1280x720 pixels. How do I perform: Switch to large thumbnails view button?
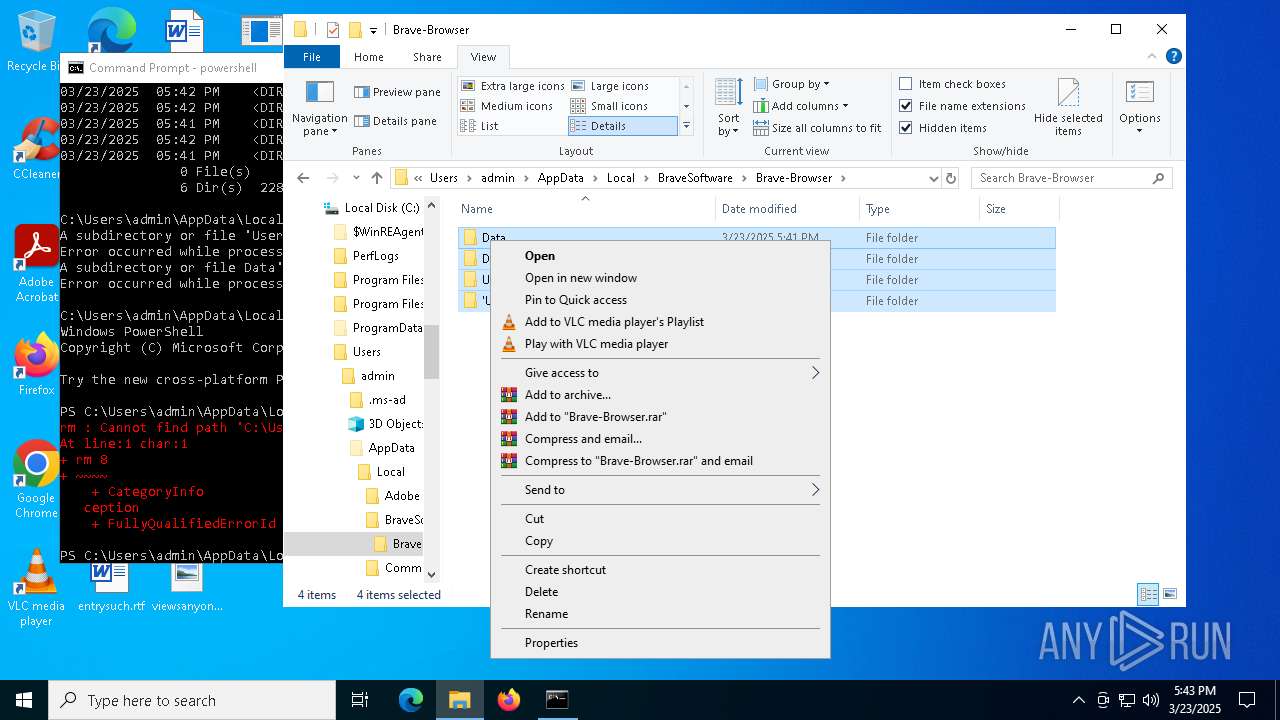coord(1169,594)
